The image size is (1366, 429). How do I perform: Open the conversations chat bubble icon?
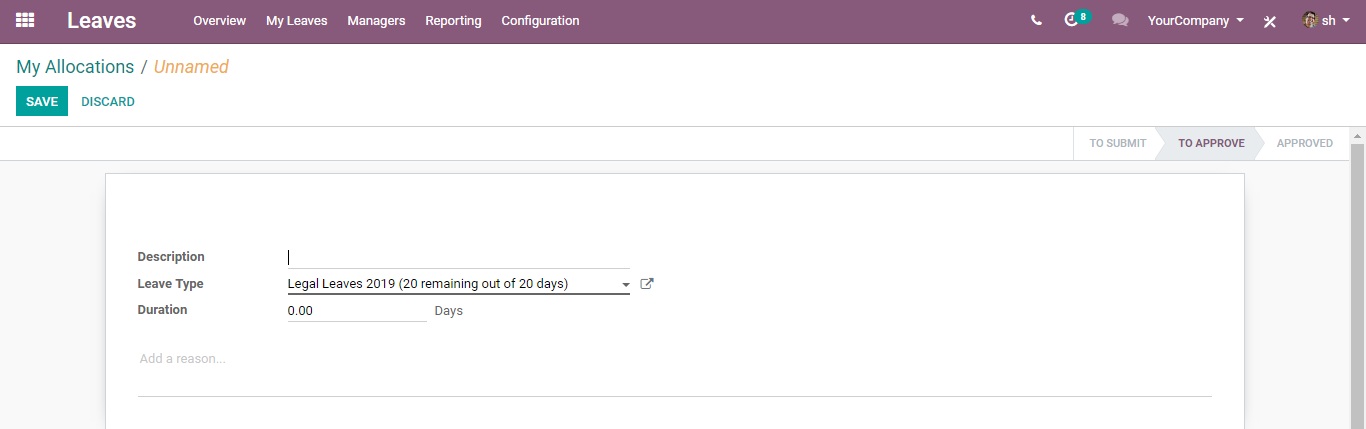[1120, 20]
